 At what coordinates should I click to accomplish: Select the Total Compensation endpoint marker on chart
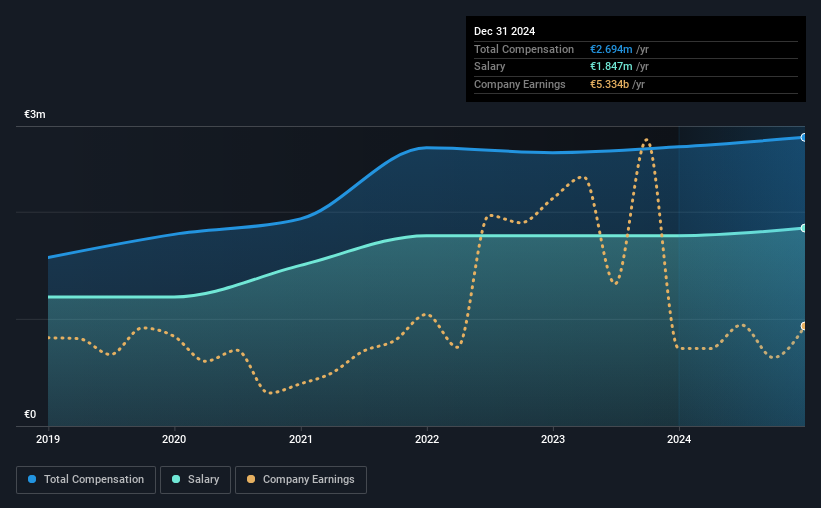804,138
